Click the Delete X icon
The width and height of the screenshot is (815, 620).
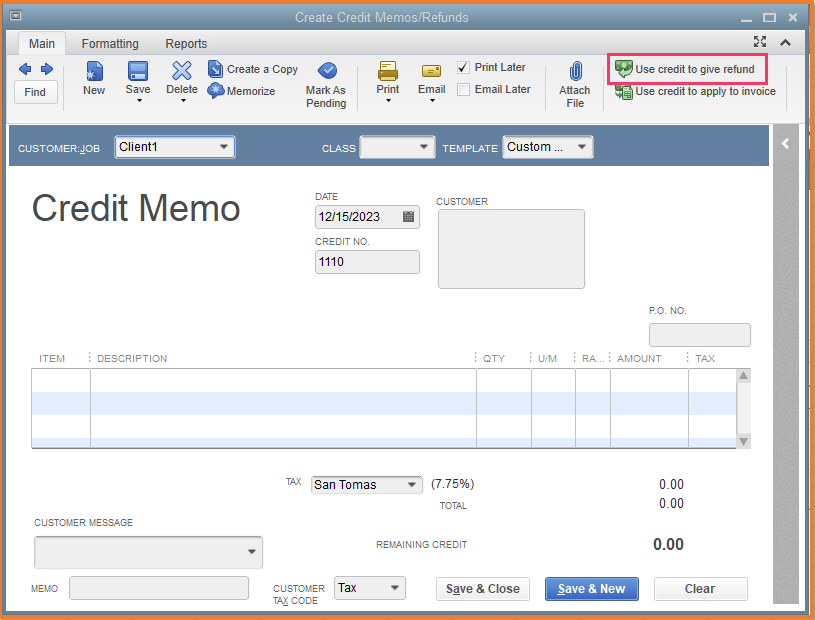click(182, 71)
